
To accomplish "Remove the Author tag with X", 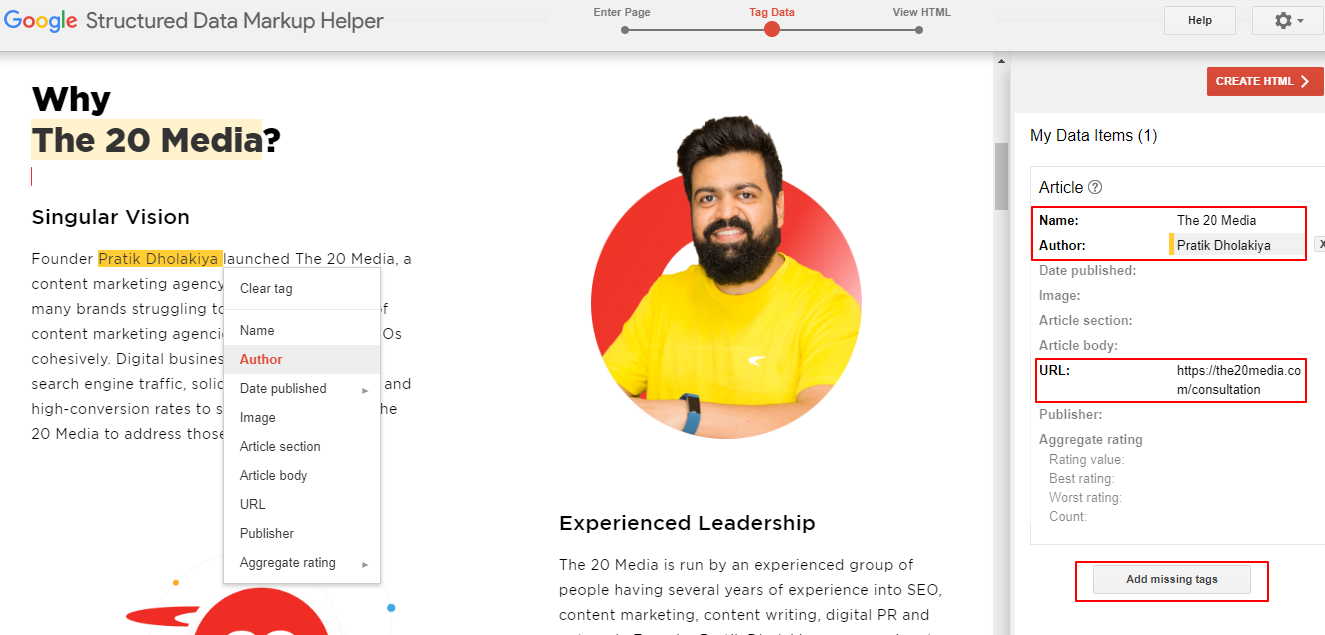I will [x=1319, y=244].
